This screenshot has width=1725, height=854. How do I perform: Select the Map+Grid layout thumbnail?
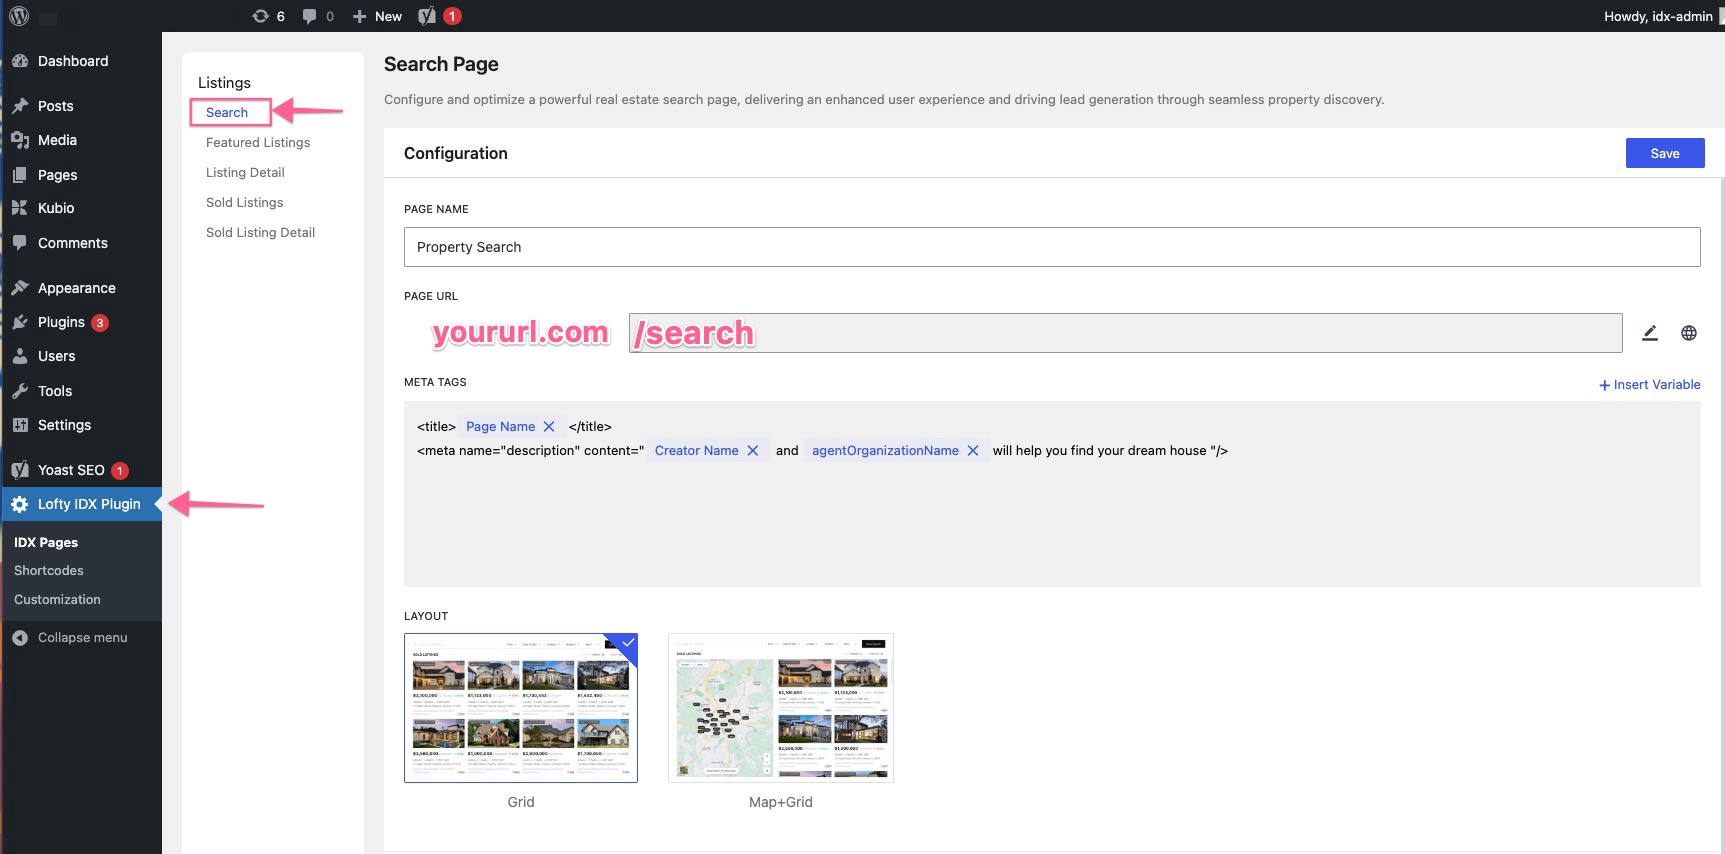pos(781,708)
